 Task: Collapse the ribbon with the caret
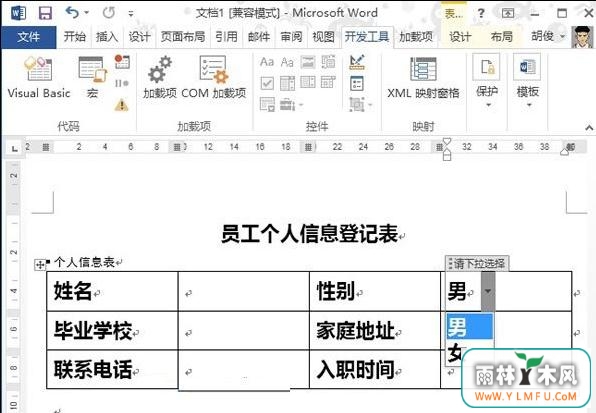589,128
